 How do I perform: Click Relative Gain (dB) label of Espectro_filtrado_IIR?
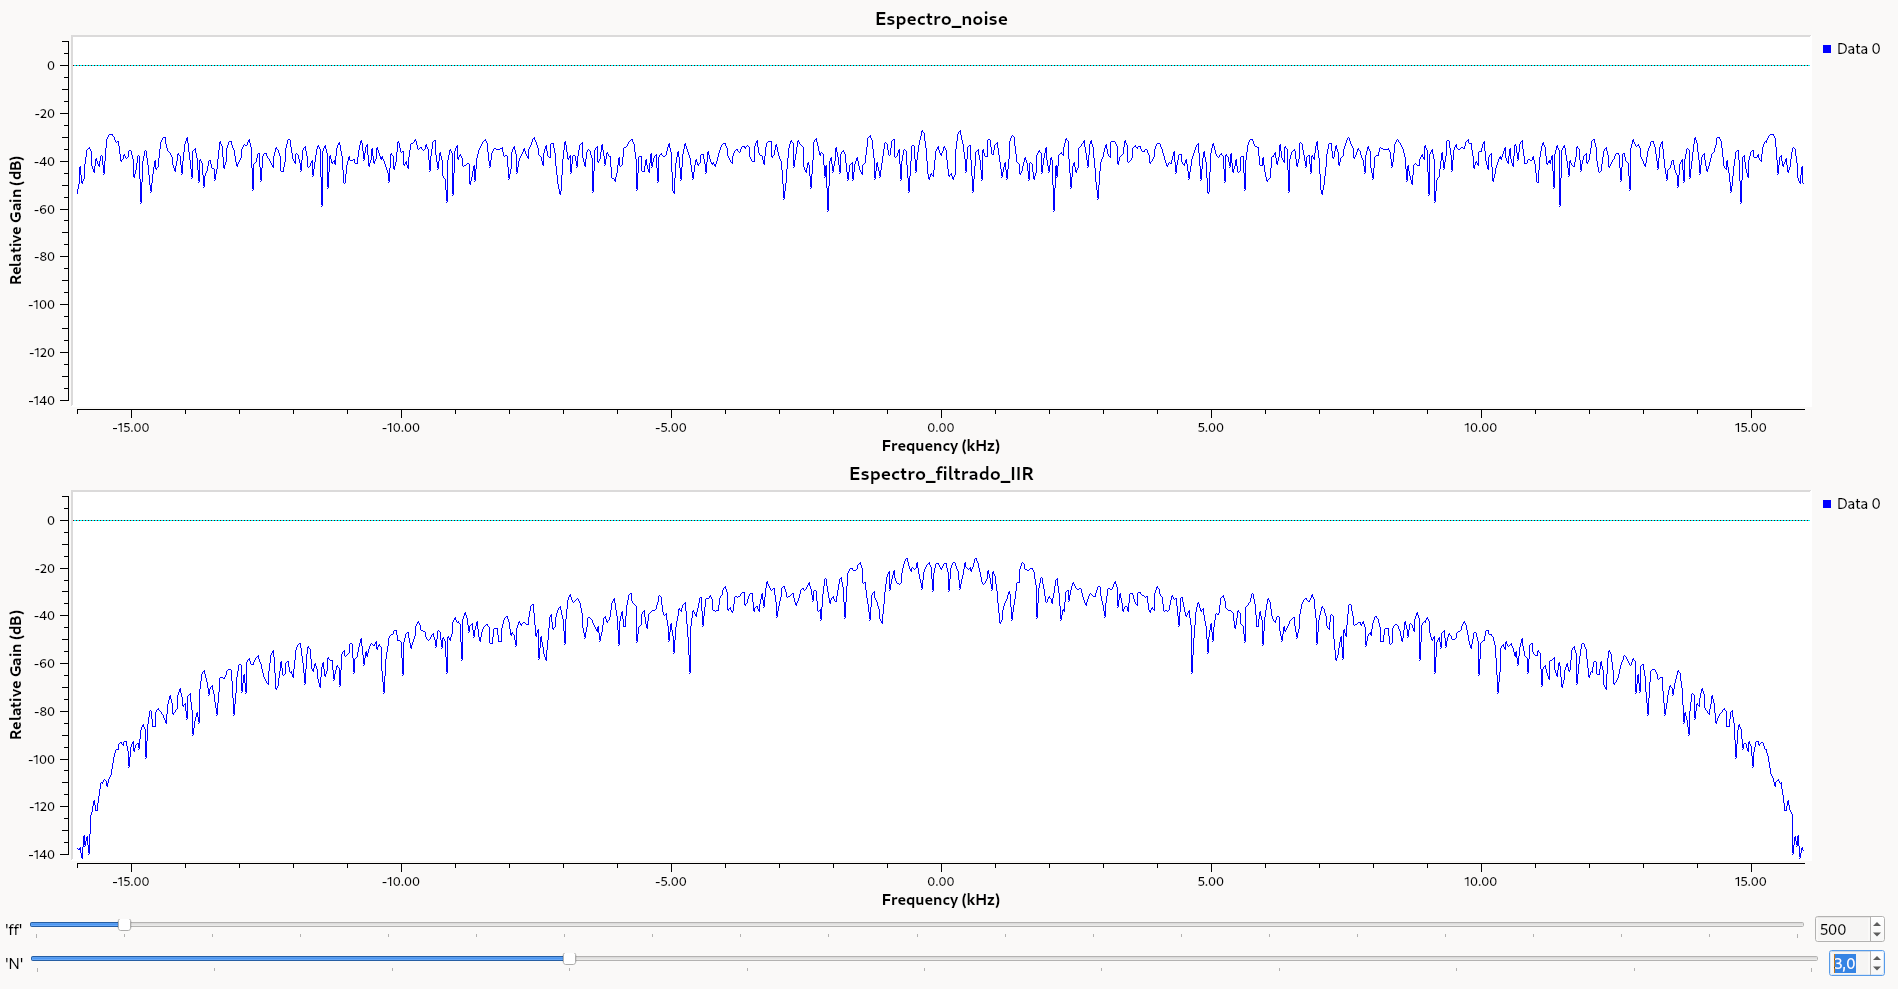16,675
